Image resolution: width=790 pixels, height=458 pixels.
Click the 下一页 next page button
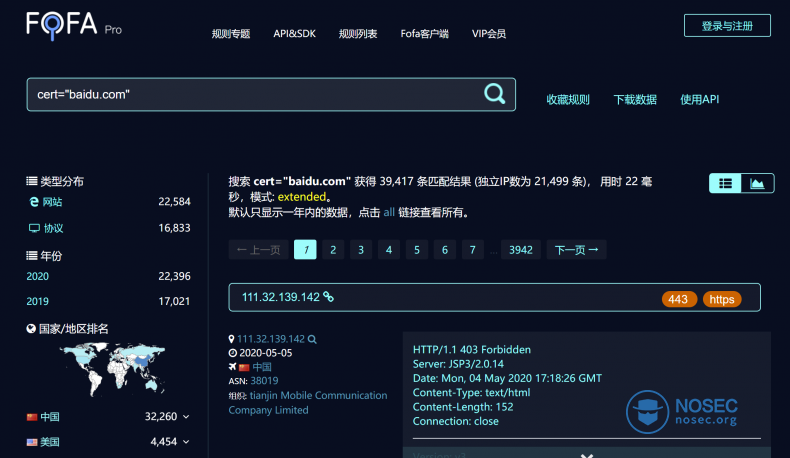[x=576, y=249]
